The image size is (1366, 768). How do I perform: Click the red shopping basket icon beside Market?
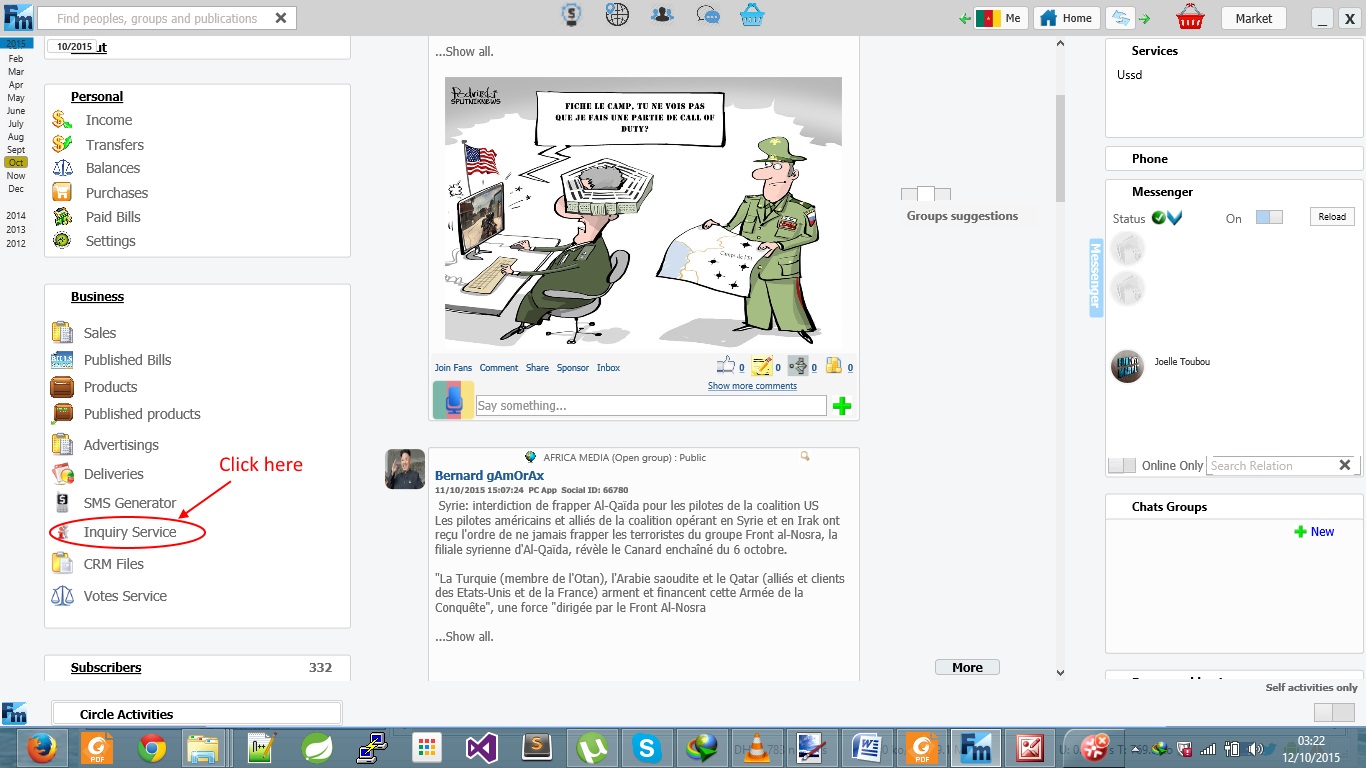pyautogui.click(x=1190, y=17)
